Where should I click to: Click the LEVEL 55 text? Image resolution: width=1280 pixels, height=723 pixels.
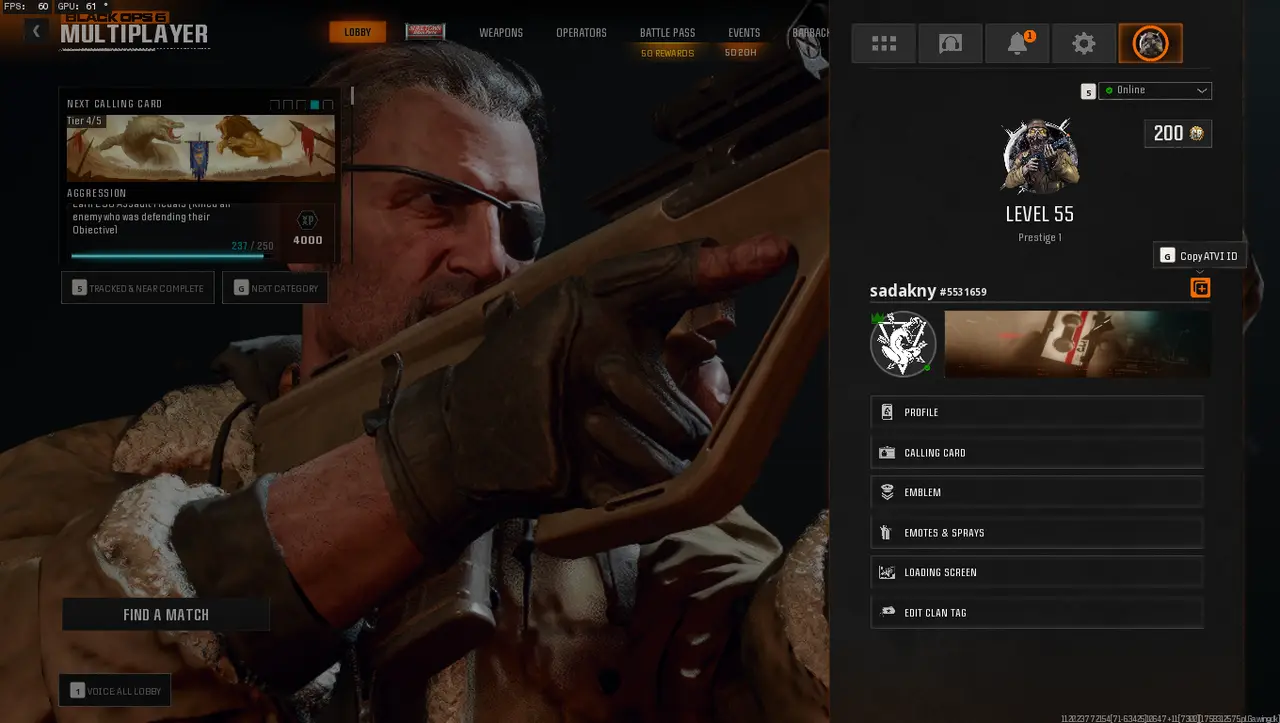point(1040,214)
